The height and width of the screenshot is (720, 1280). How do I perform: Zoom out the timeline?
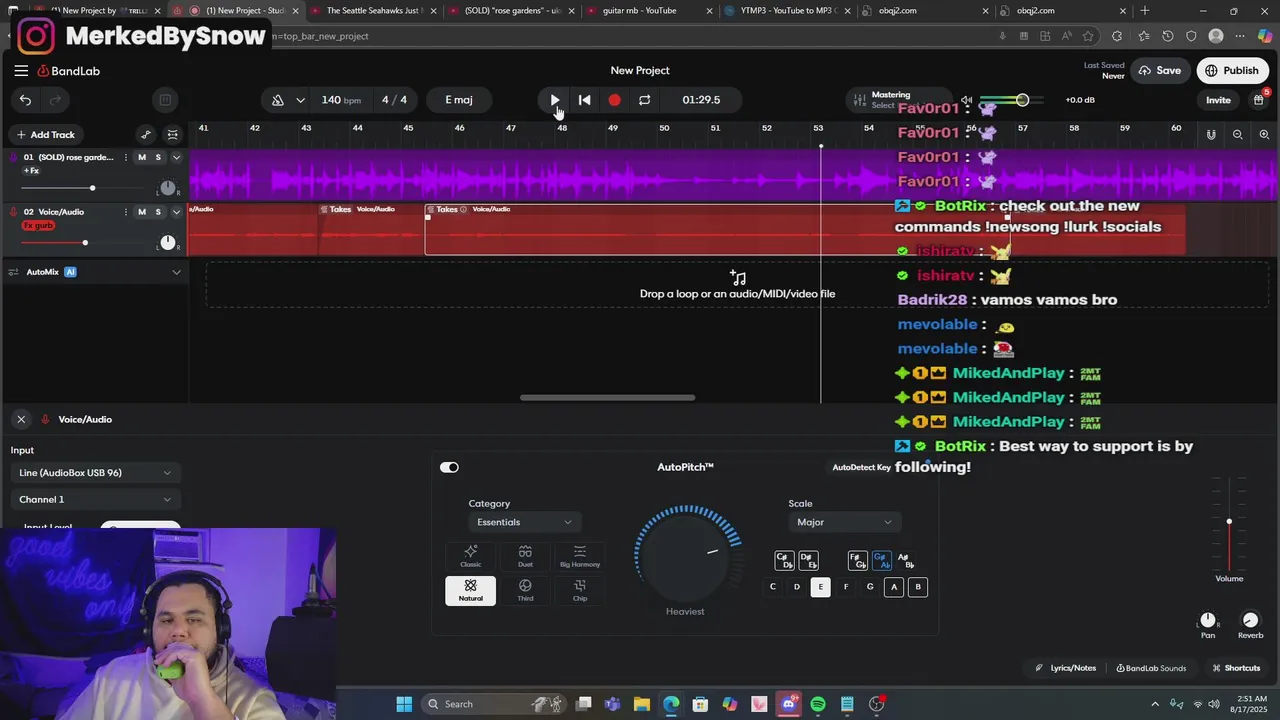tap(1237, 134)
